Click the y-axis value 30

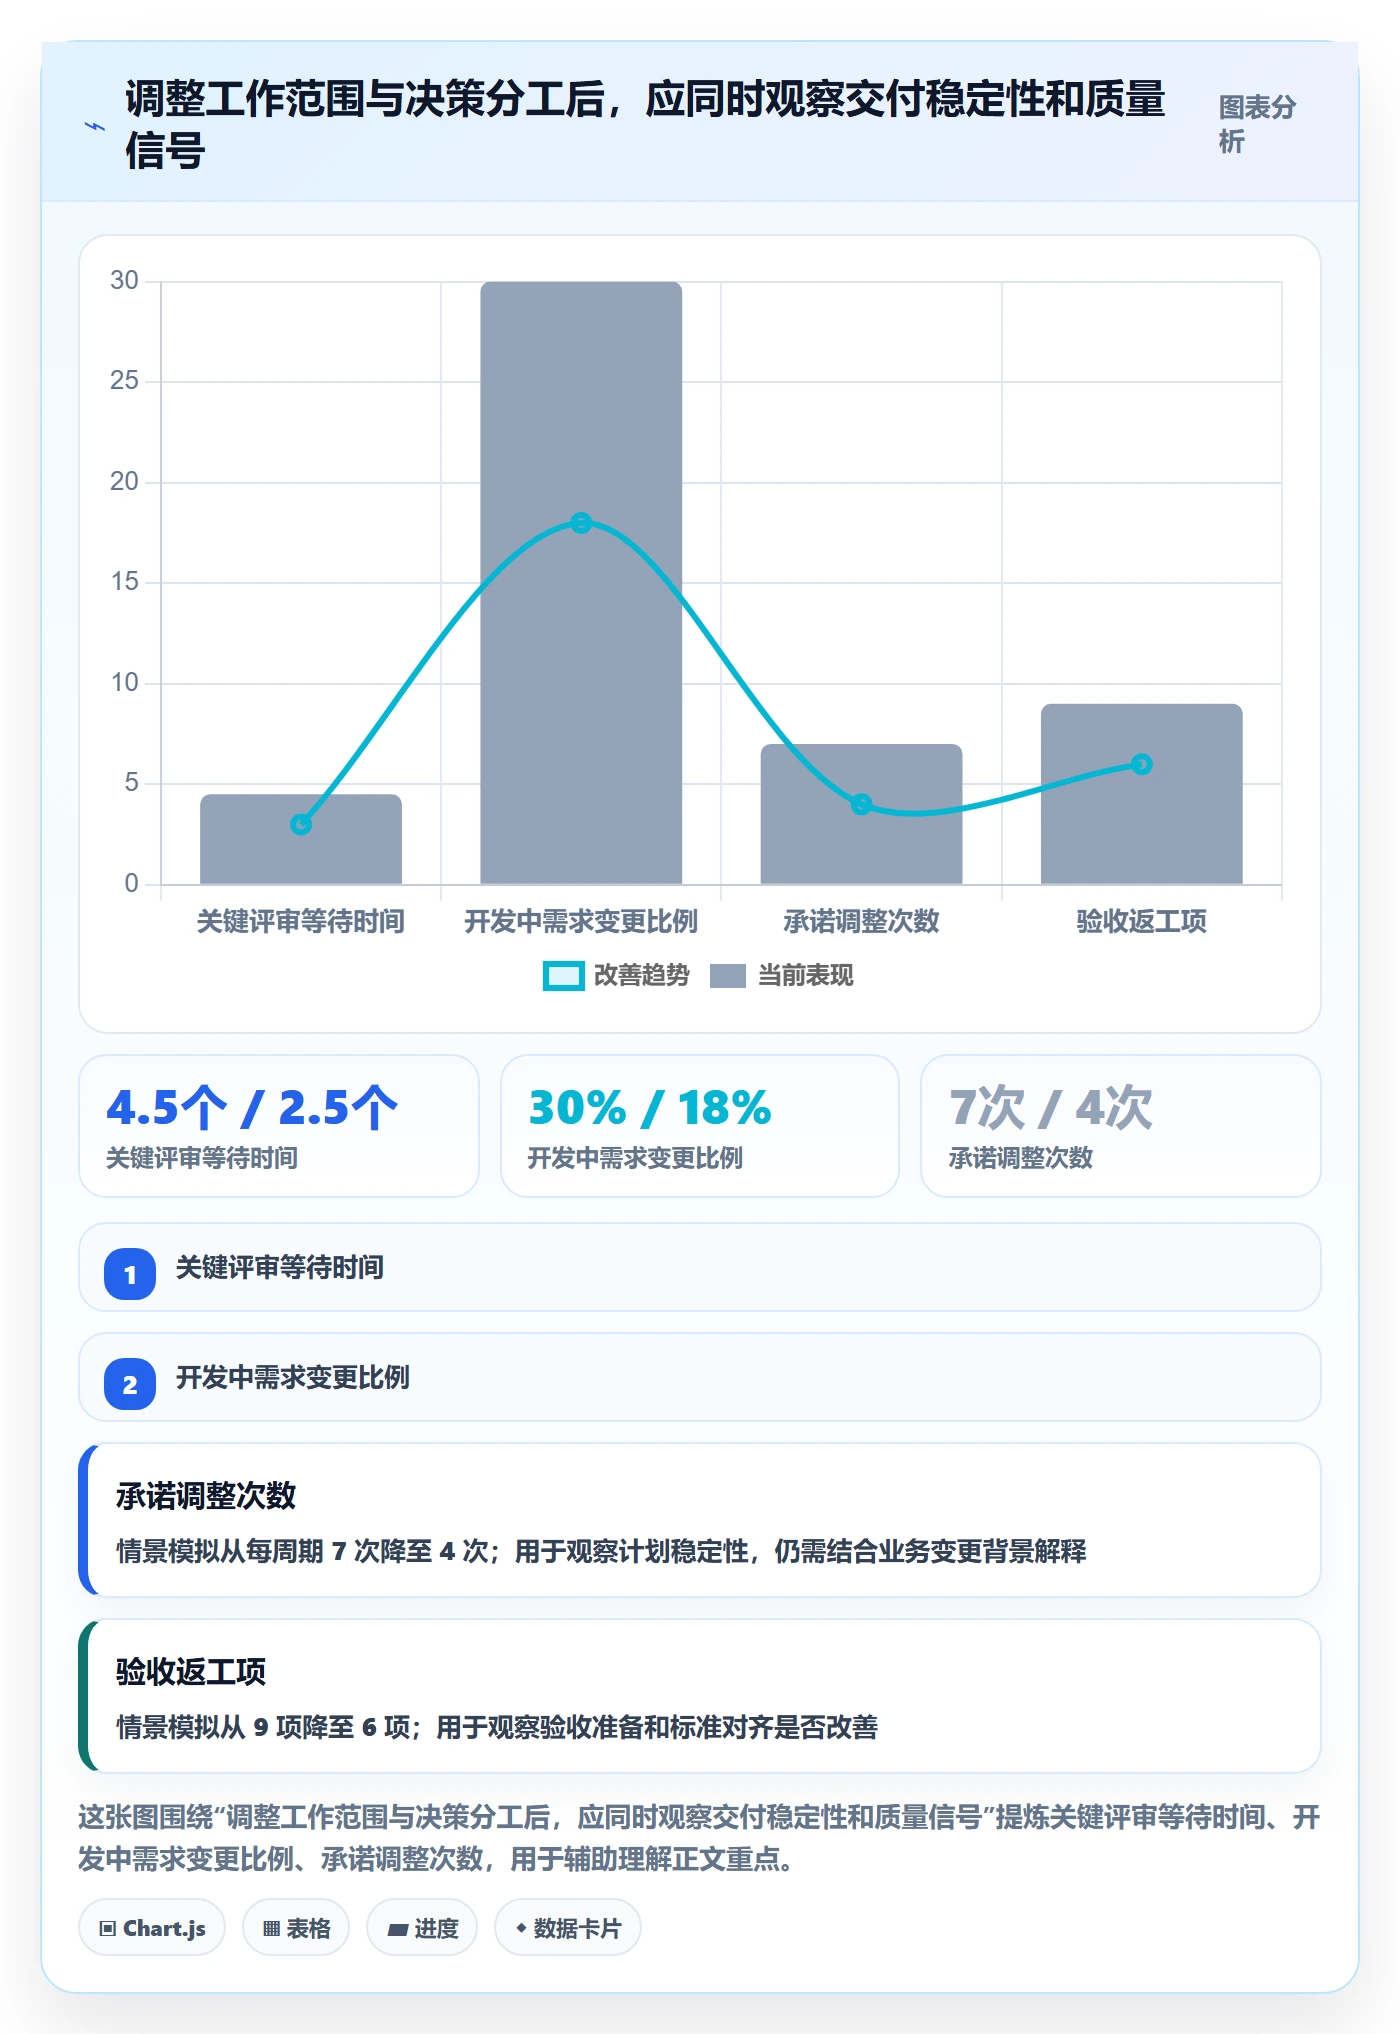[x=125, y=281]
